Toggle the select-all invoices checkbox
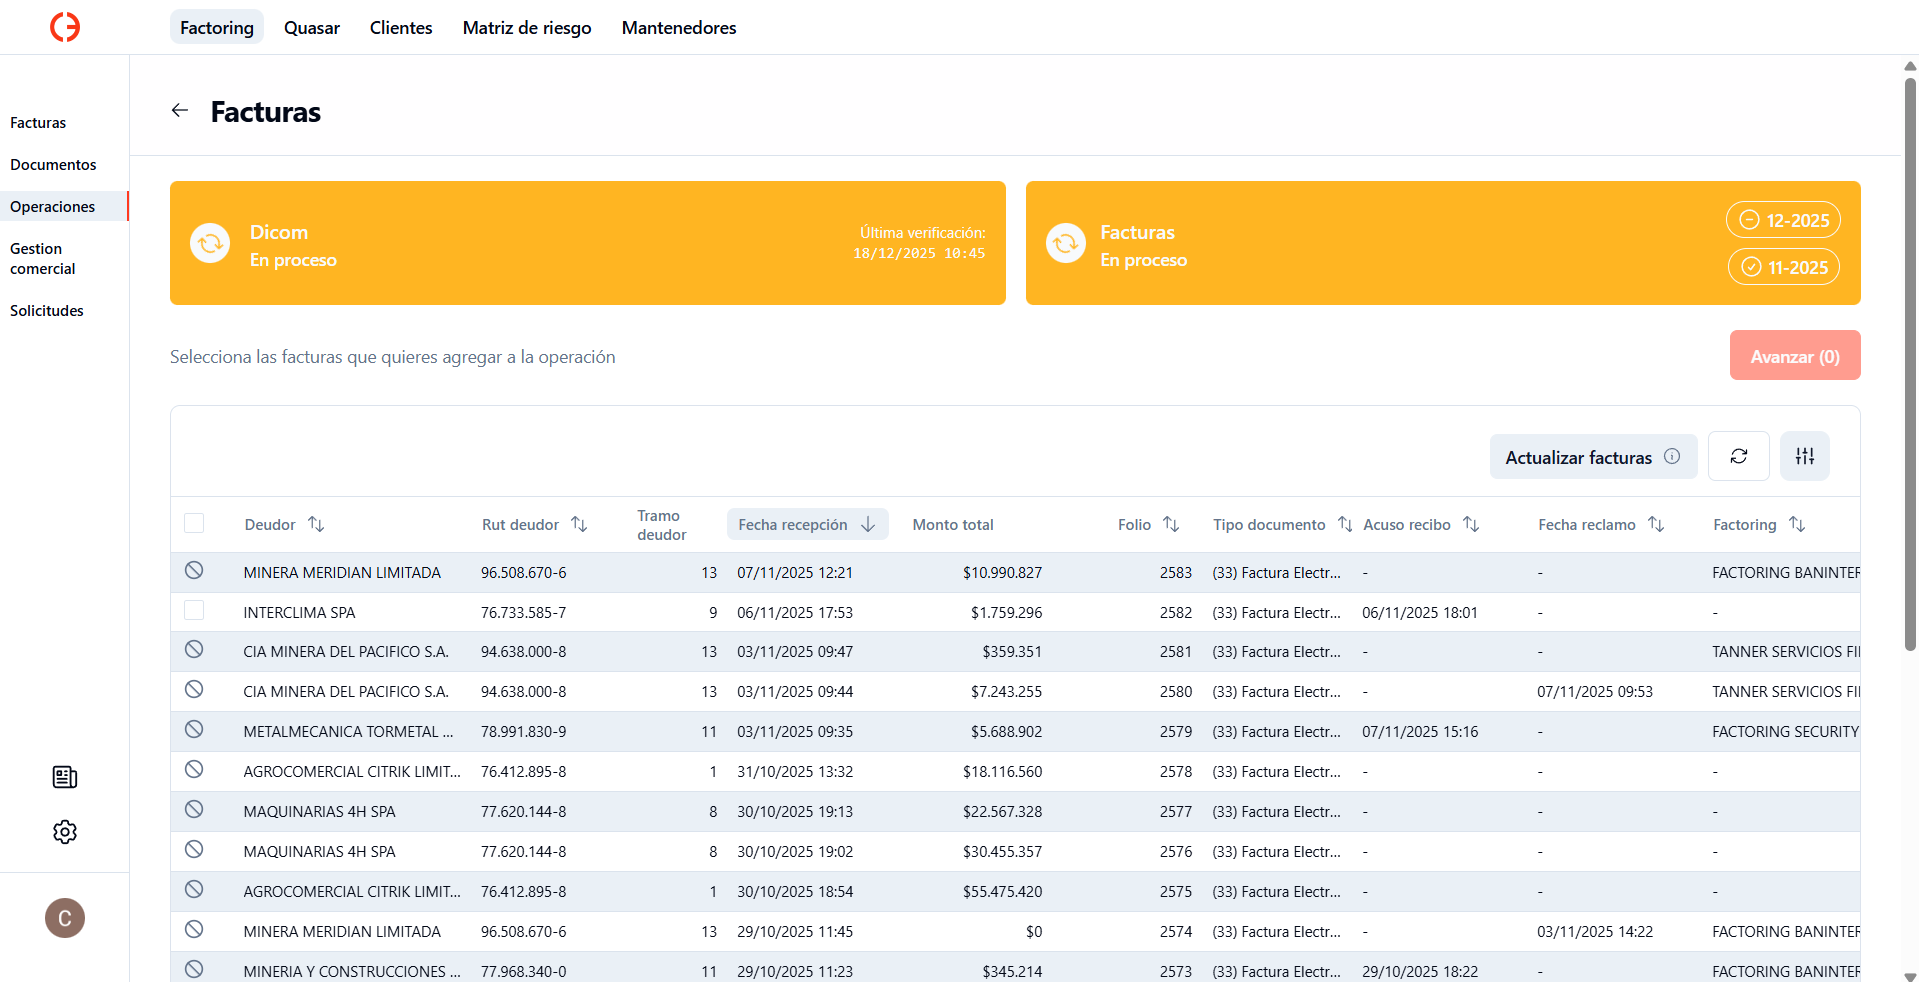 pyautogui.click(x=194, y=524)
